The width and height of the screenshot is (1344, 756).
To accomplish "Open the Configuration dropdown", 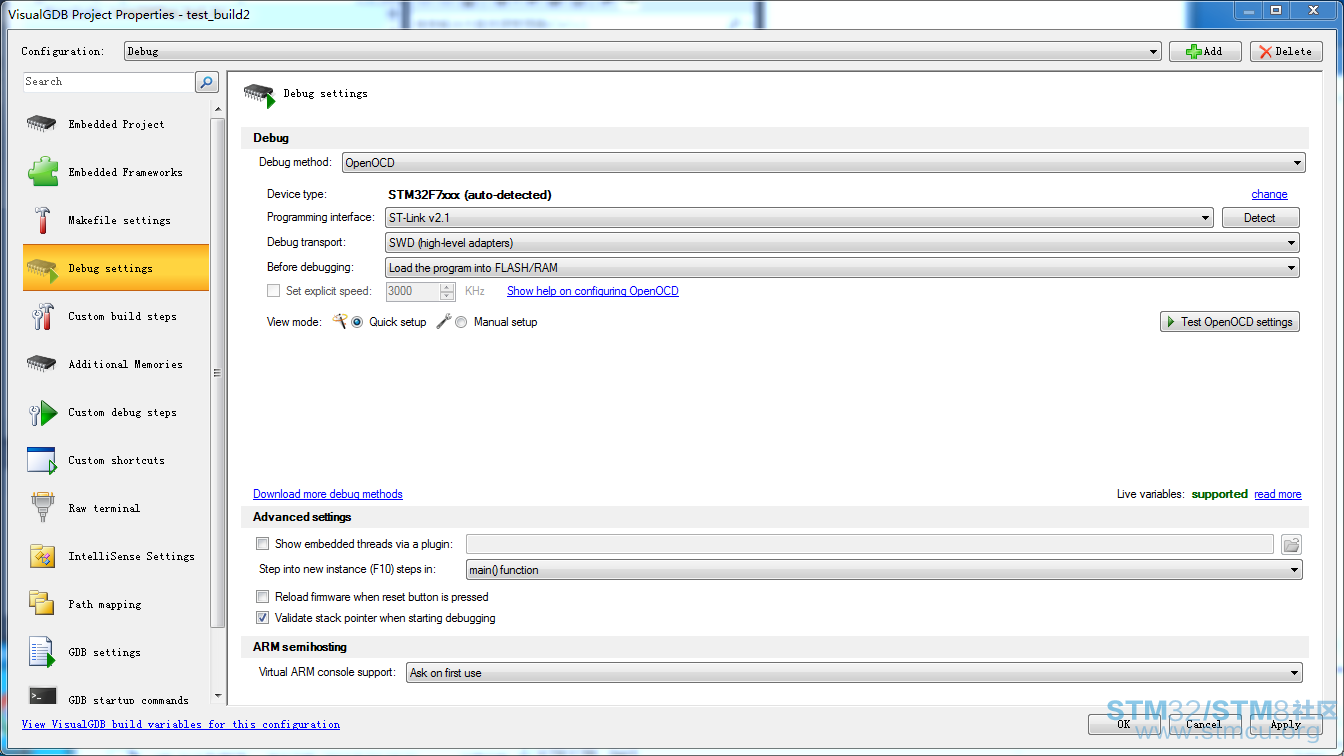I will coord(642,51).
